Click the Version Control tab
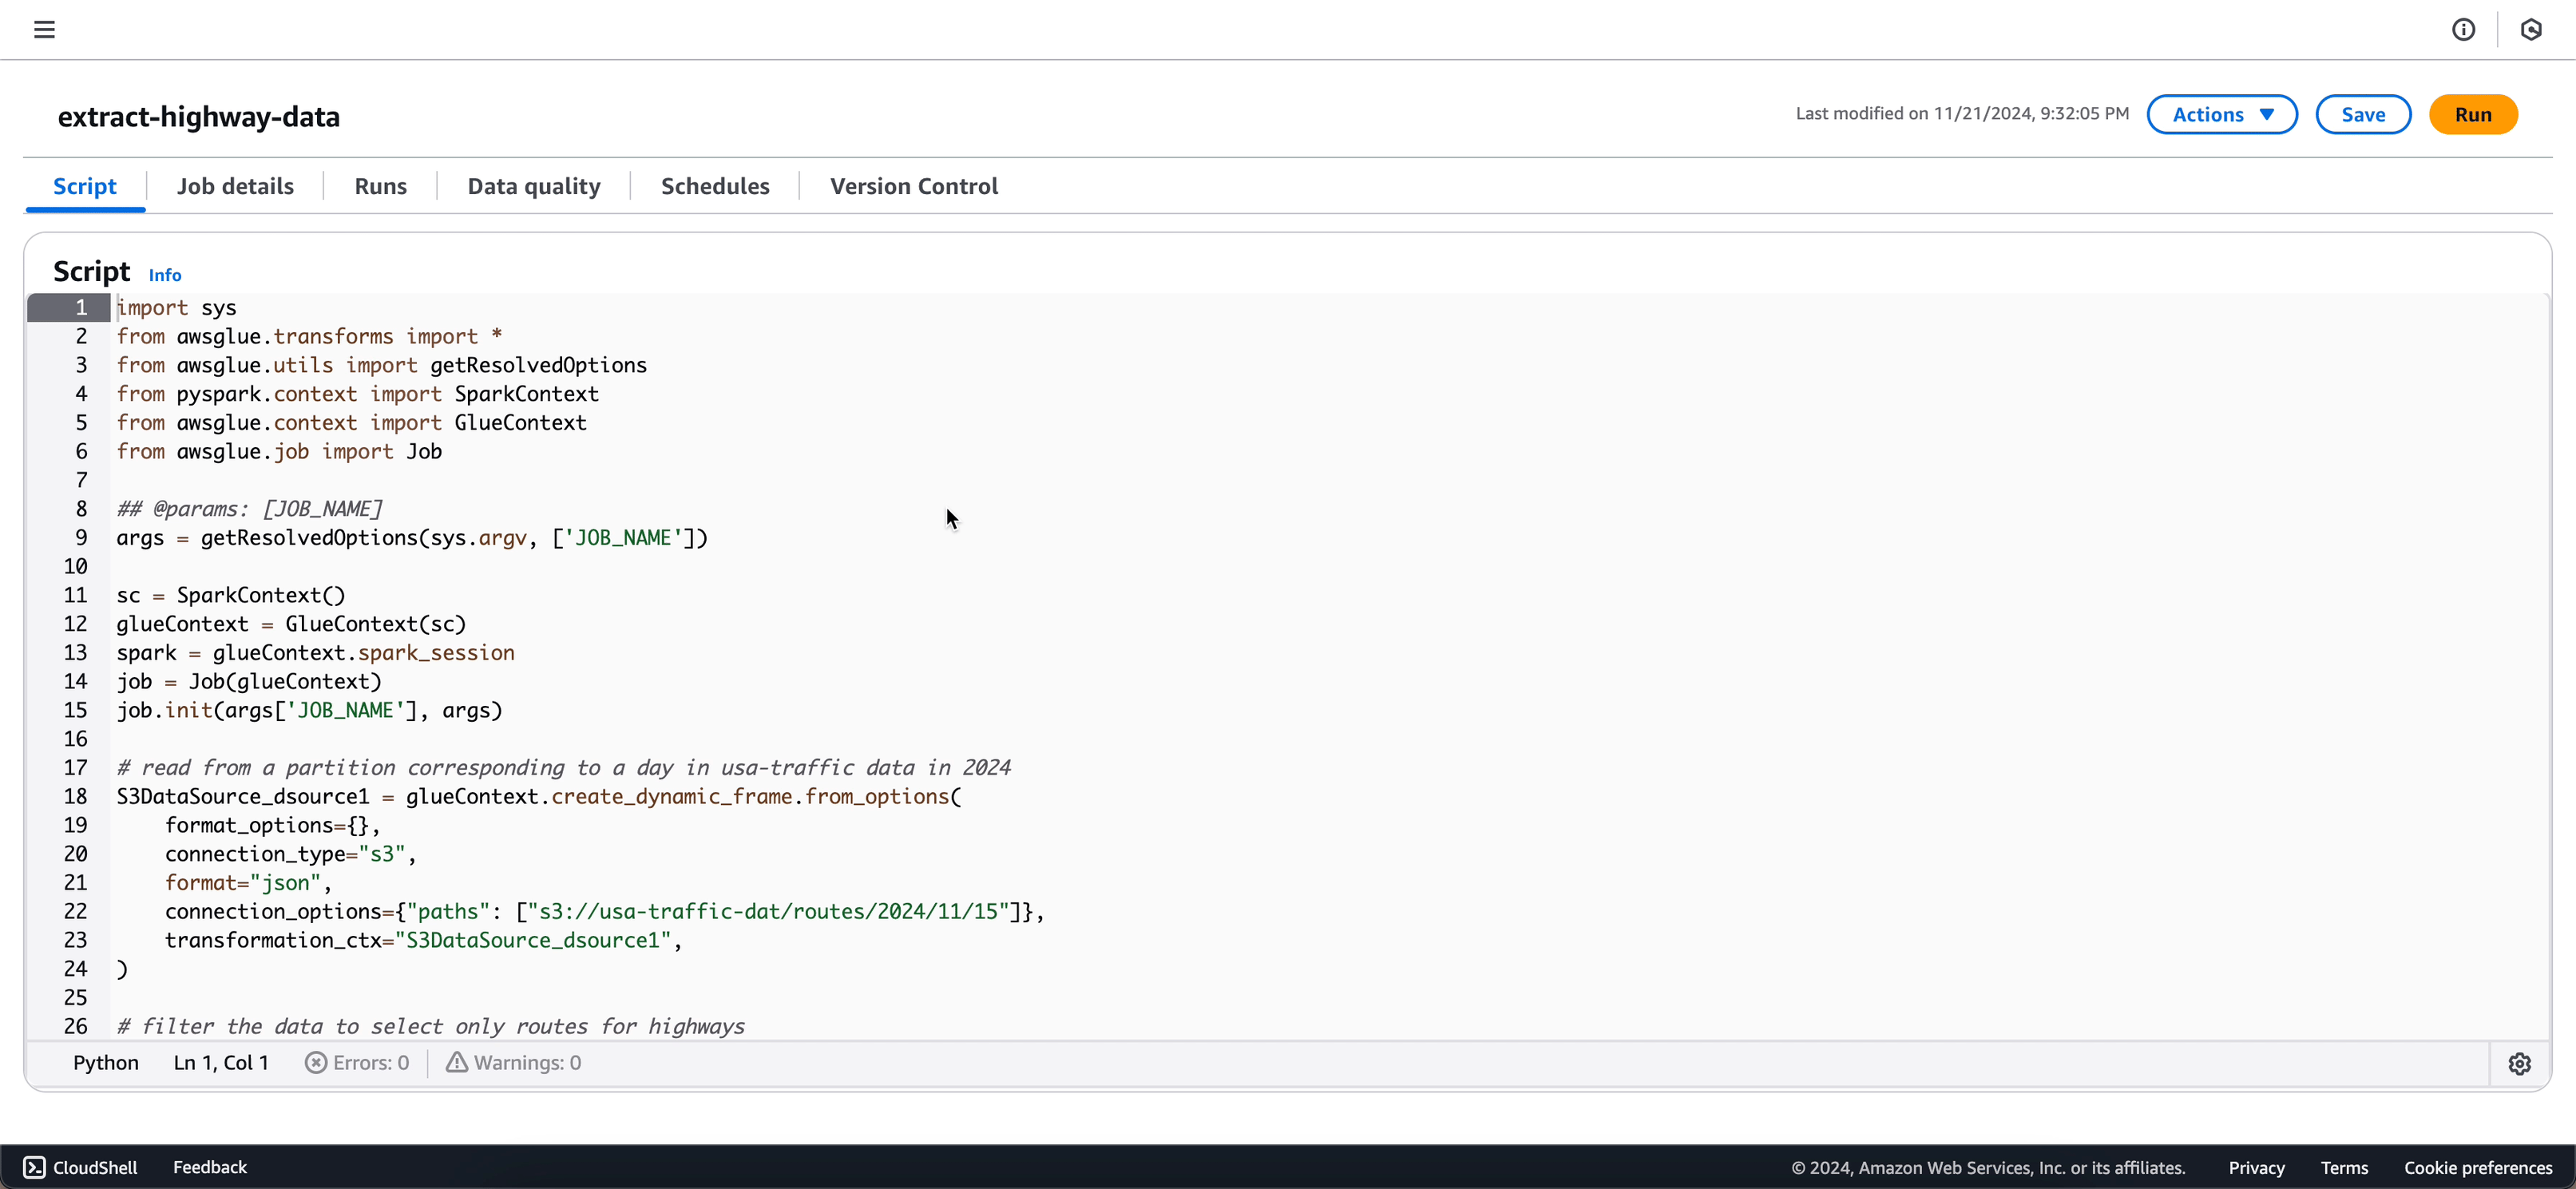 coord(913,185)
